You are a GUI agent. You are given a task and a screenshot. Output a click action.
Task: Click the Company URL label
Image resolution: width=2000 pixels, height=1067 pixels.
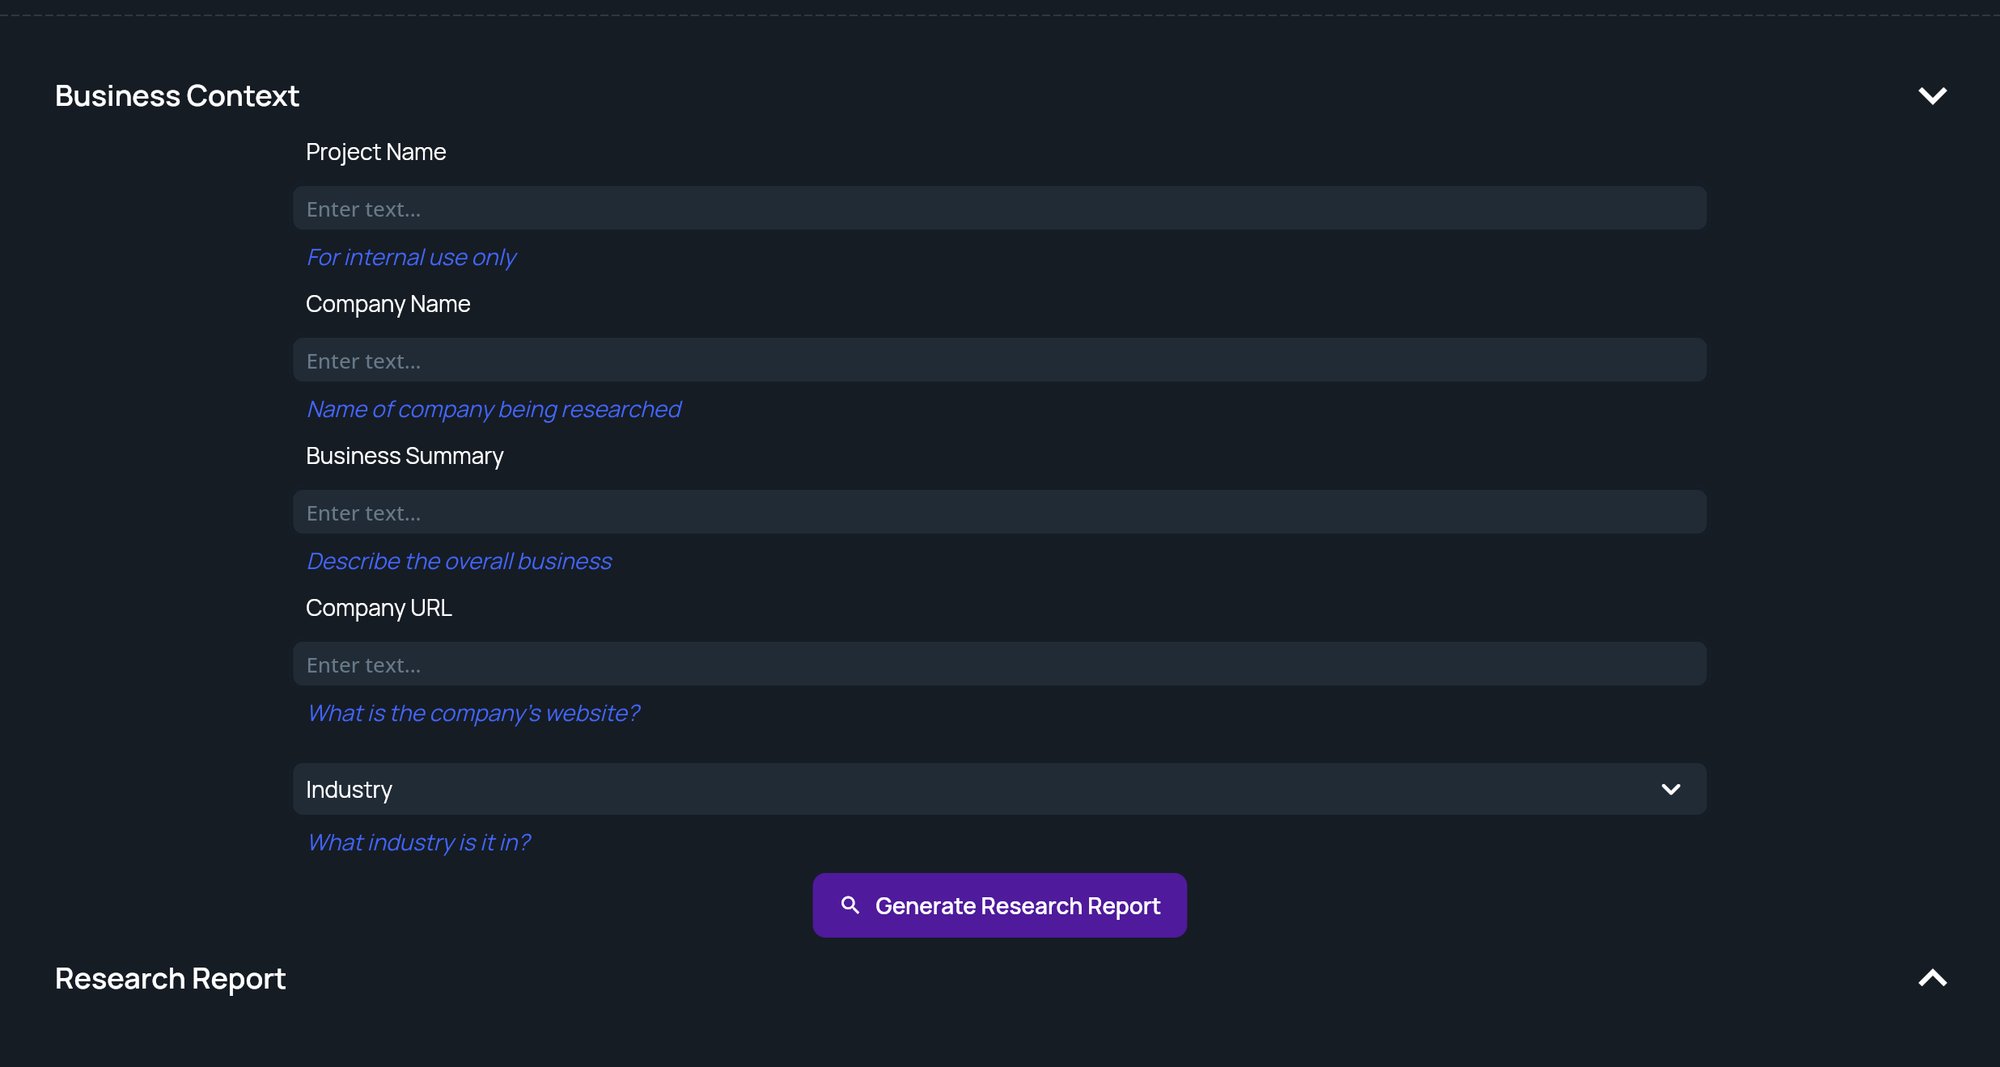pyautogui.click(x=379, y=608)
